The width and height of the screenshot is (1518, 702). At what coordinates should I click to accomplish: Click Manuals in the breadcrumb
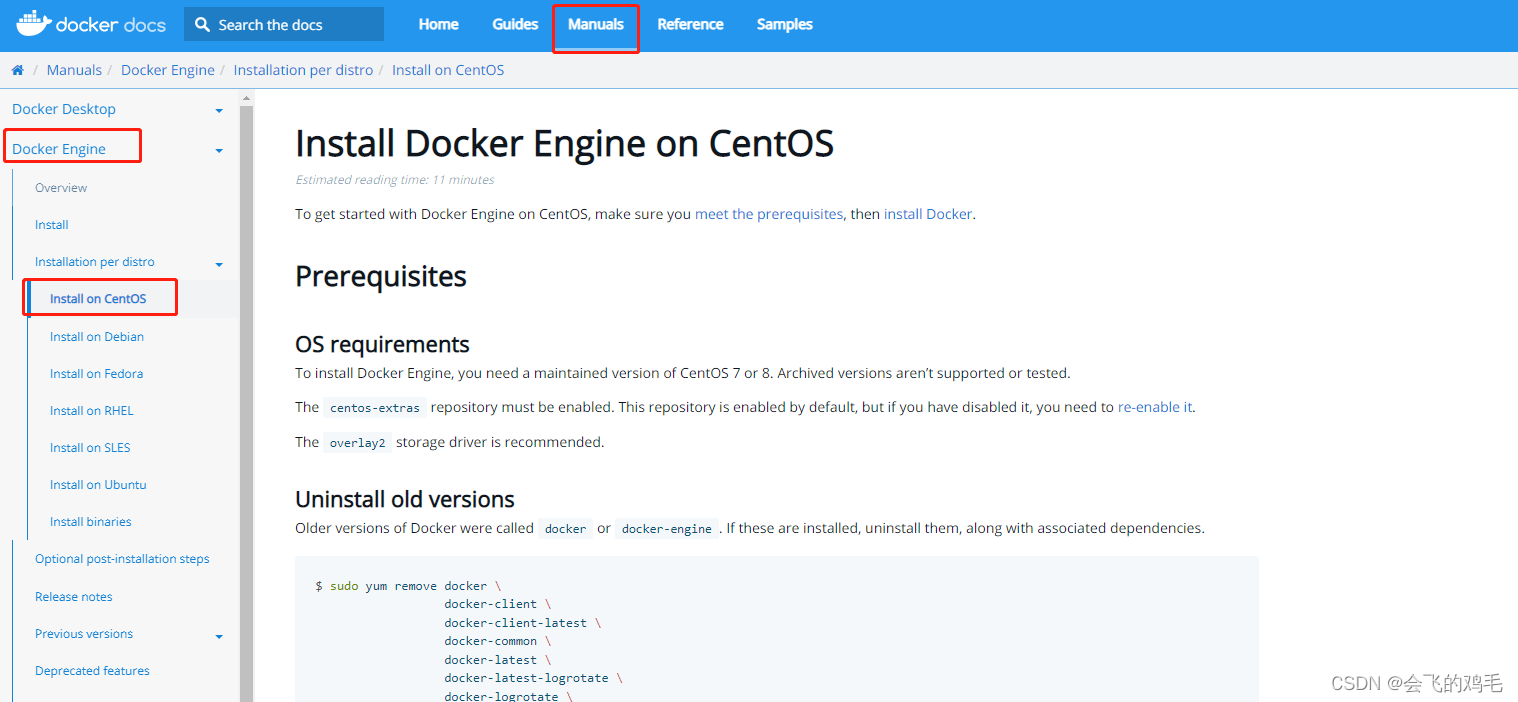coord(74,70)
